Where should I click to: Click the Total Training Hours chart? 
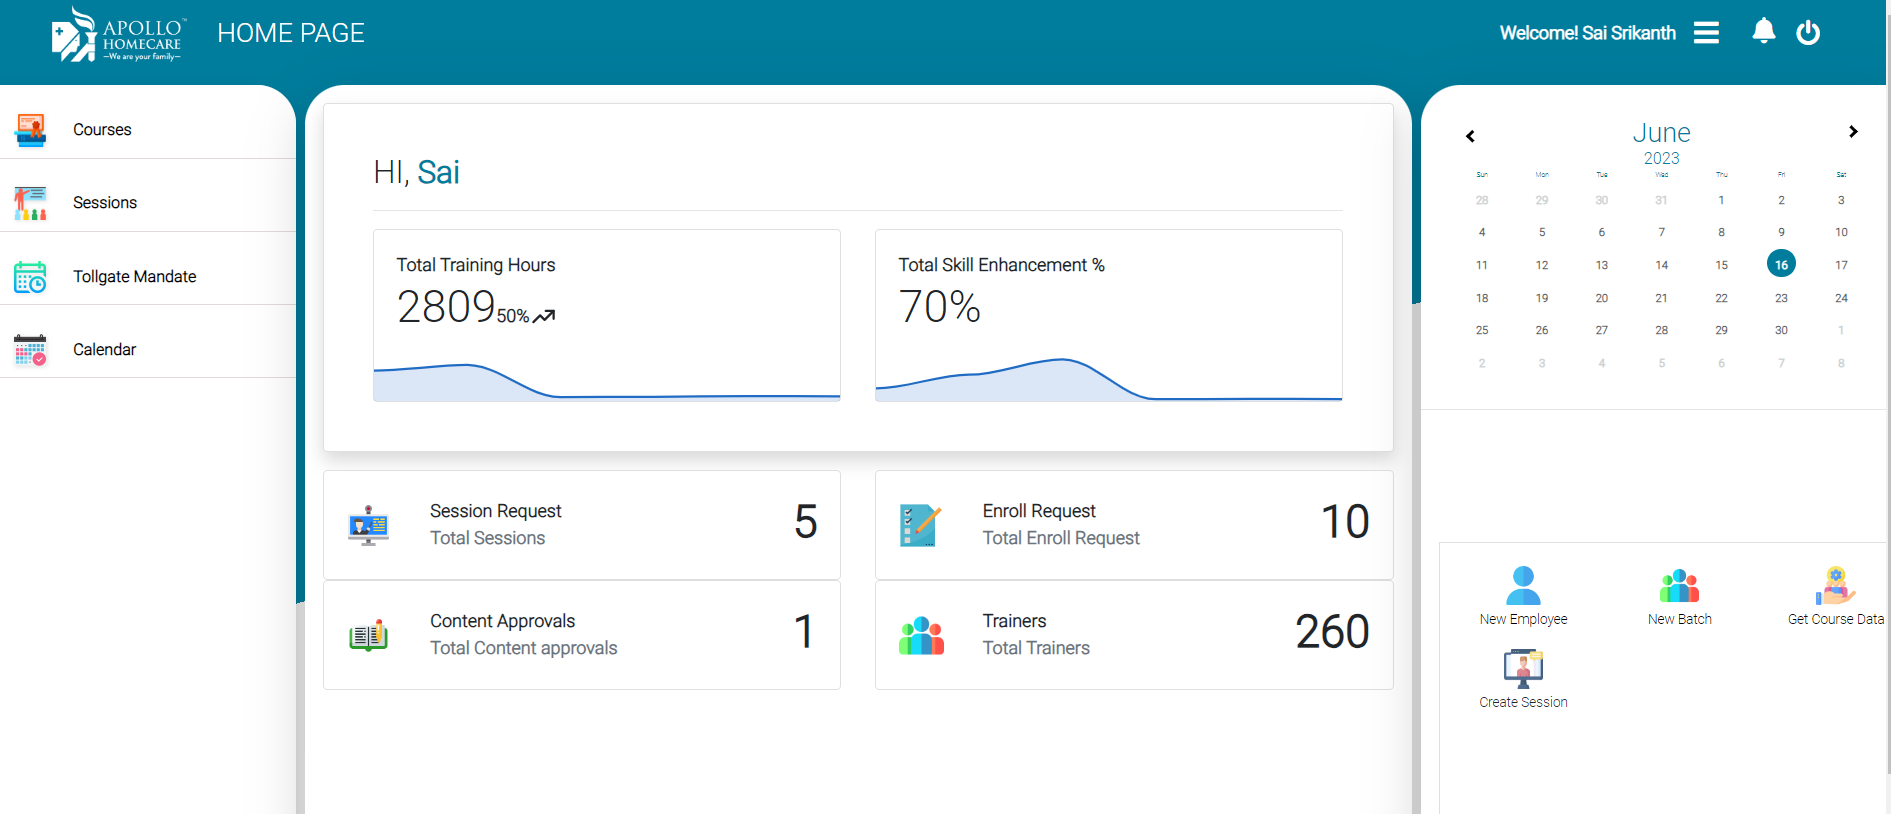tap(606, 380)
